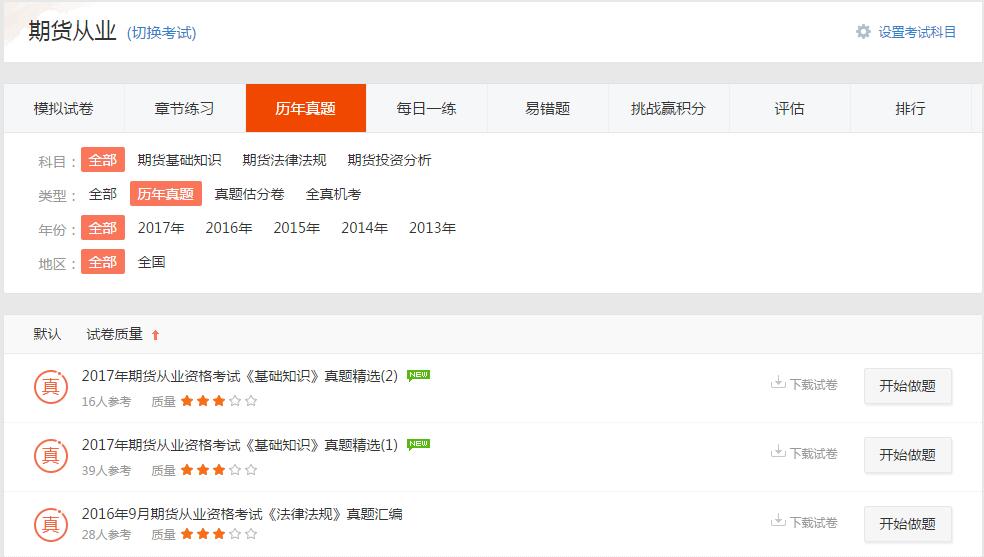
Task: Click the 真 badge of 2017 基础知识 真题精选(1)
Action: click(51, 455)
